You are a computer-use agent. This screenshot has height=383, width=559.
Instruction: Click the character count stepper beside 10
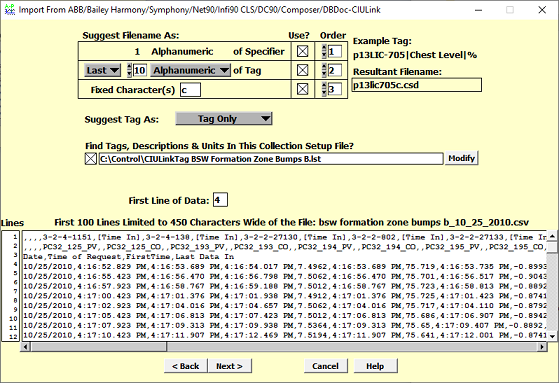129,70
